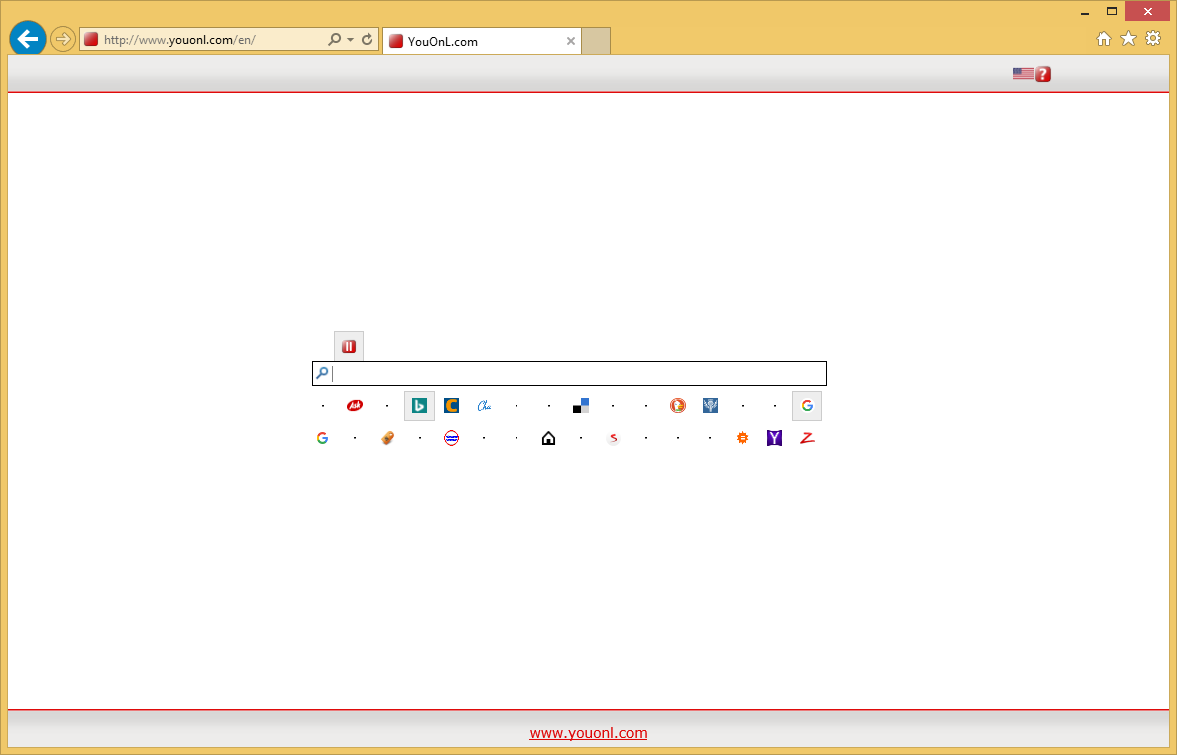This screenshot has width=1177, height=755.
Task: Pick the purple Yahoo search icon
Action: coord(774,438)
